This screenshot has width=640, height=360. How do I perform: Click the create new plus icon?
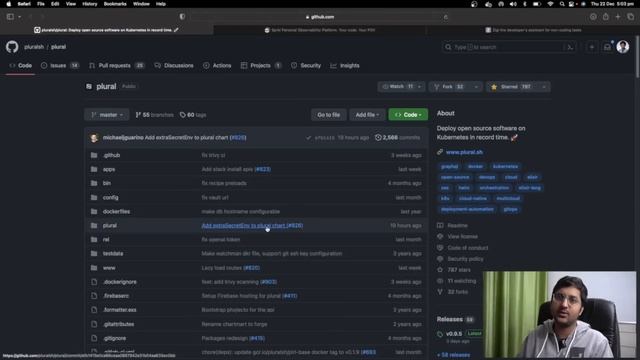pyautogui.click(x=592, y=47)
